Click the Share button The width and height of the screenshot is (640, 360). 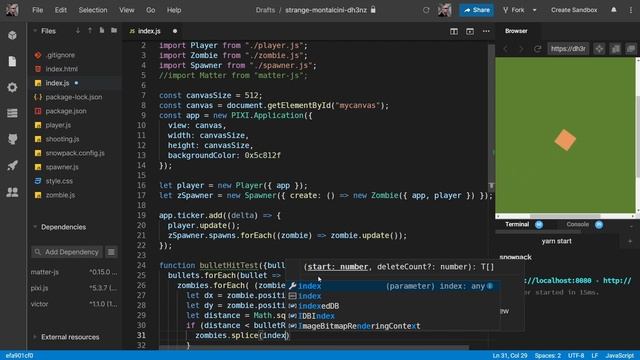(476, 10)
